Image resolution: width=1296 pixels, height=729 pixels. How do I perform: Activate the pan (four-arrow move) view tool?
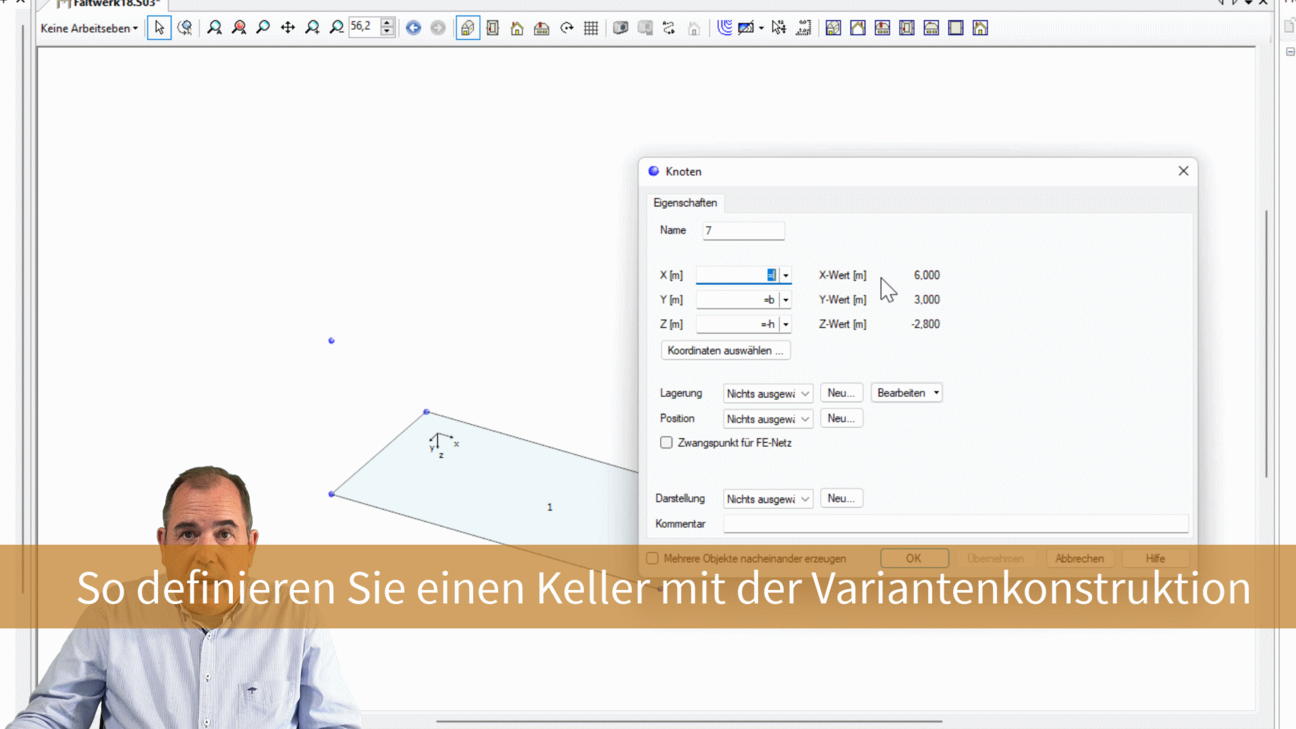(x=288, y=28)
